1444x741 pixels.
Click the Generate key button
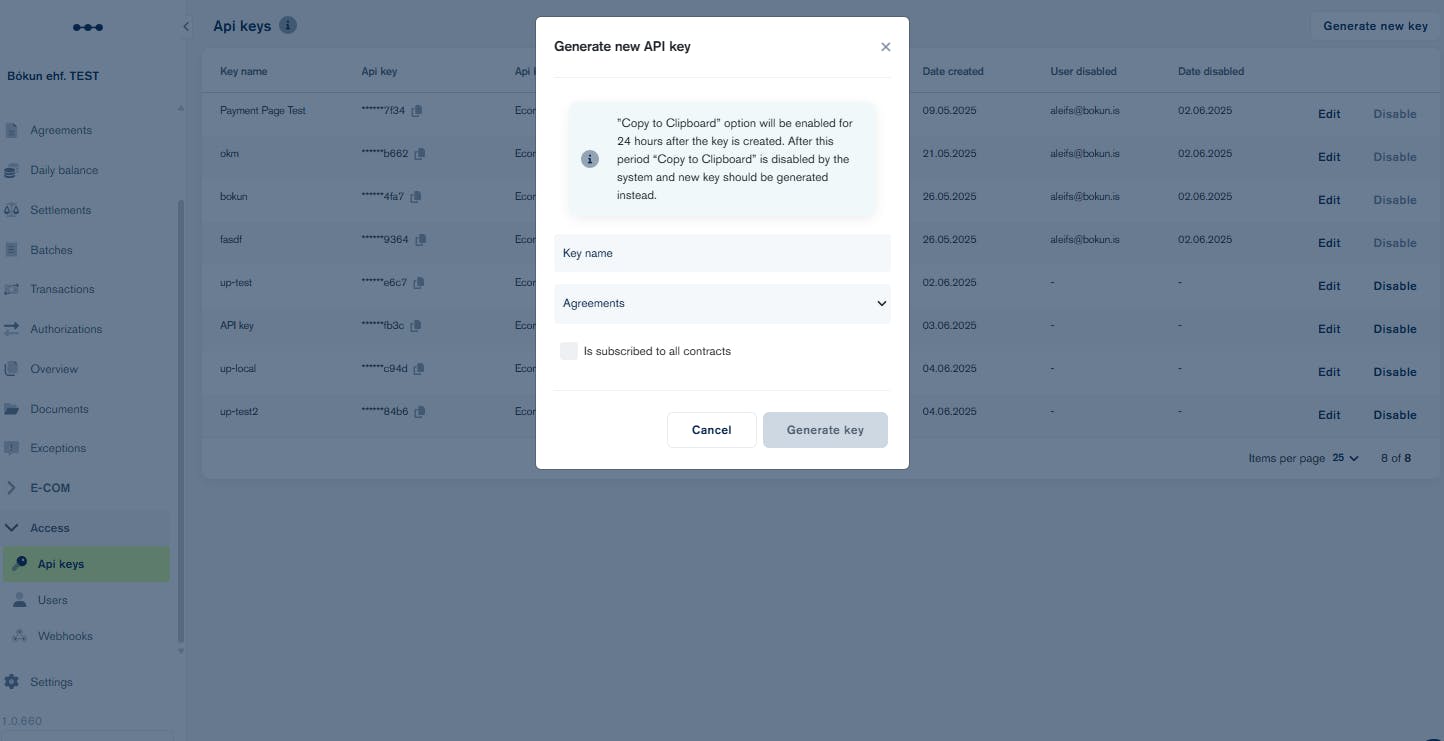(x=825, y=430)
